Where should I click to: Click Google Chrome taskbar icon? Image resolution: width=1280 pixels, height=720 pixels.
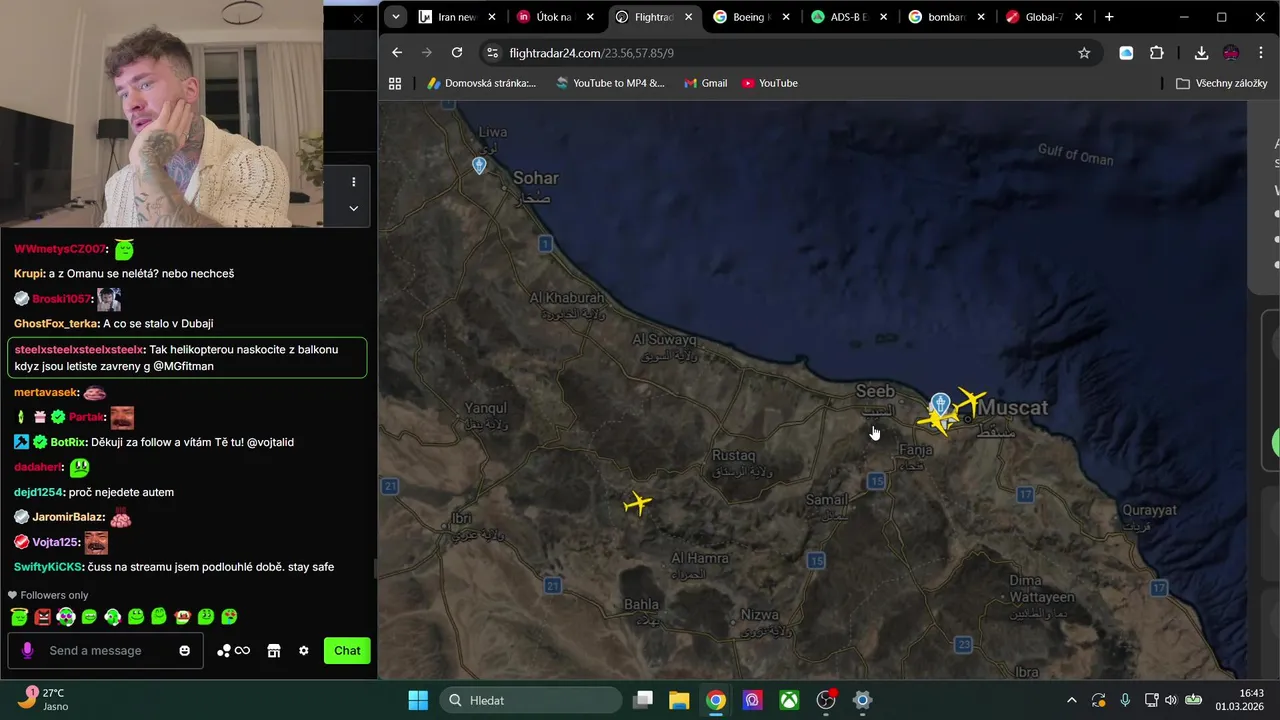[716, 700]
